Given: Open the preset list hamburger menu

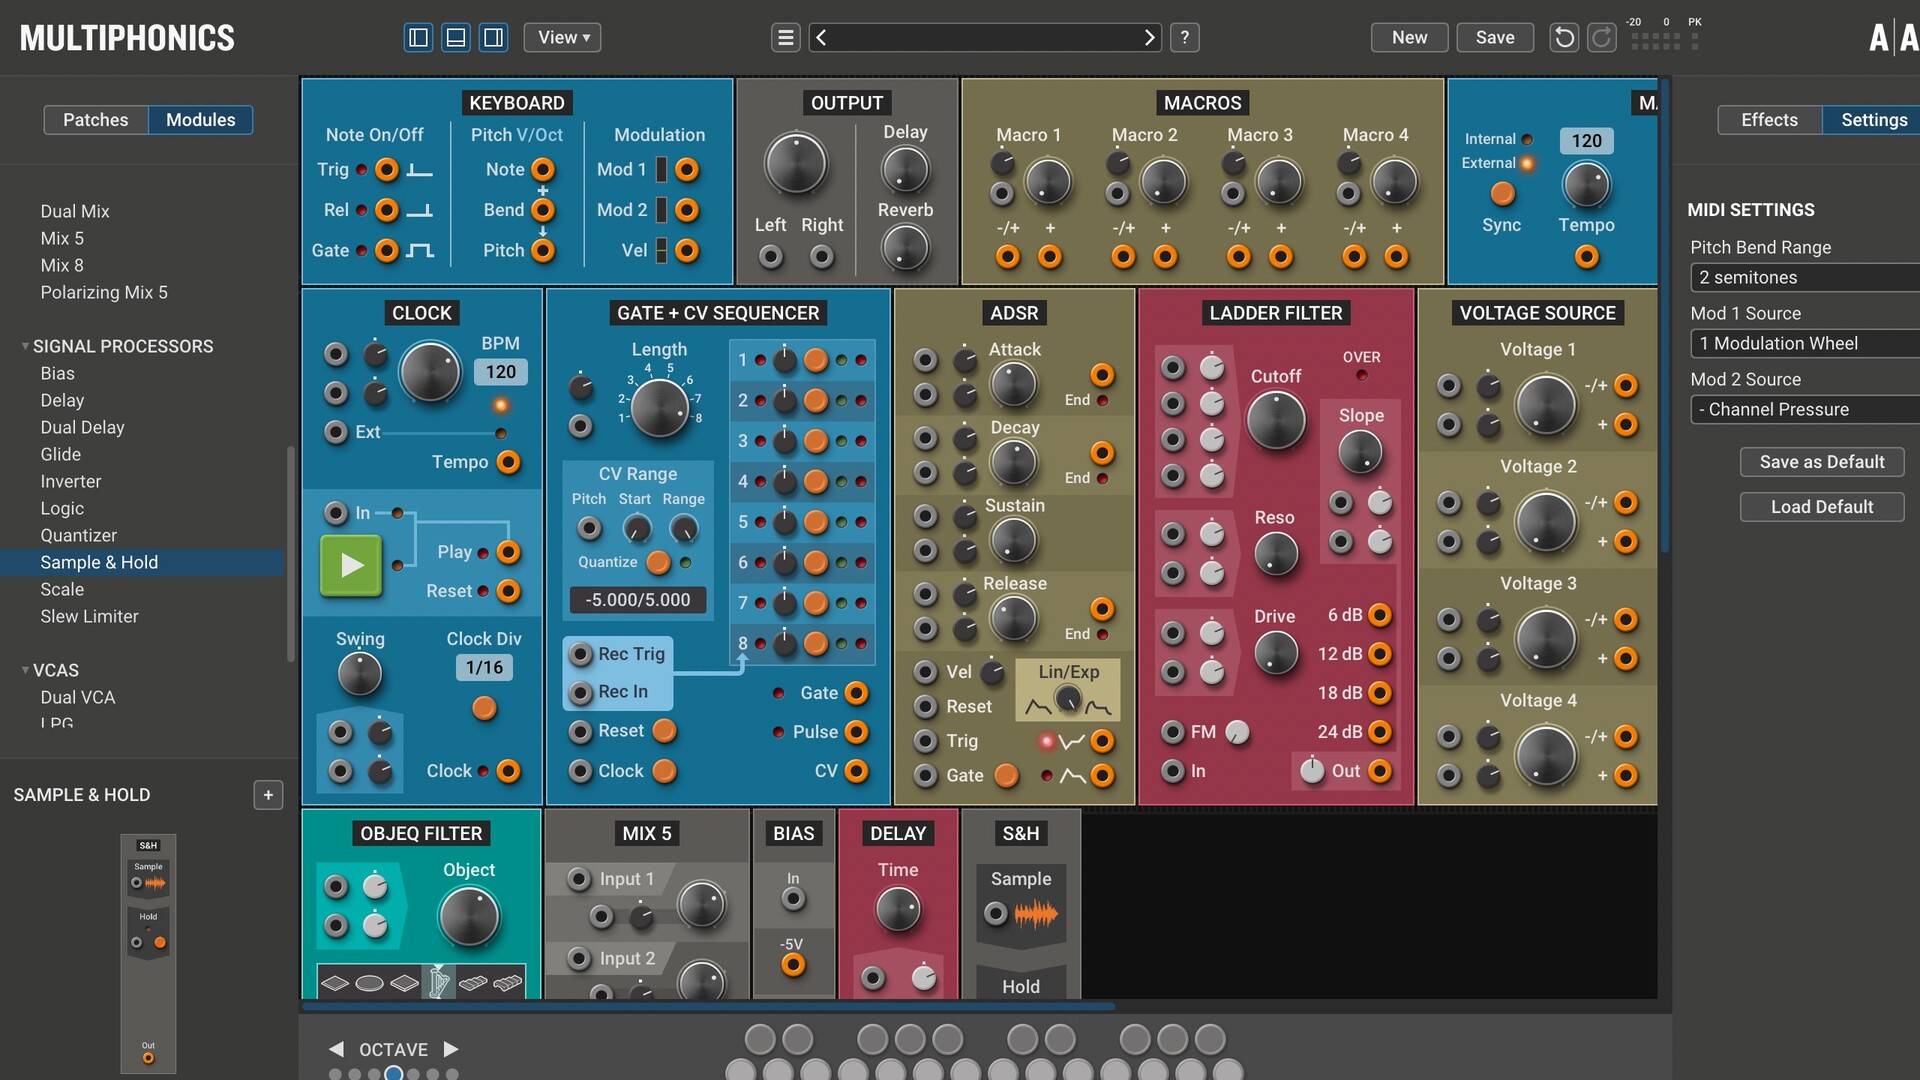Looking at the screenshot, I should tap(786, 38).
